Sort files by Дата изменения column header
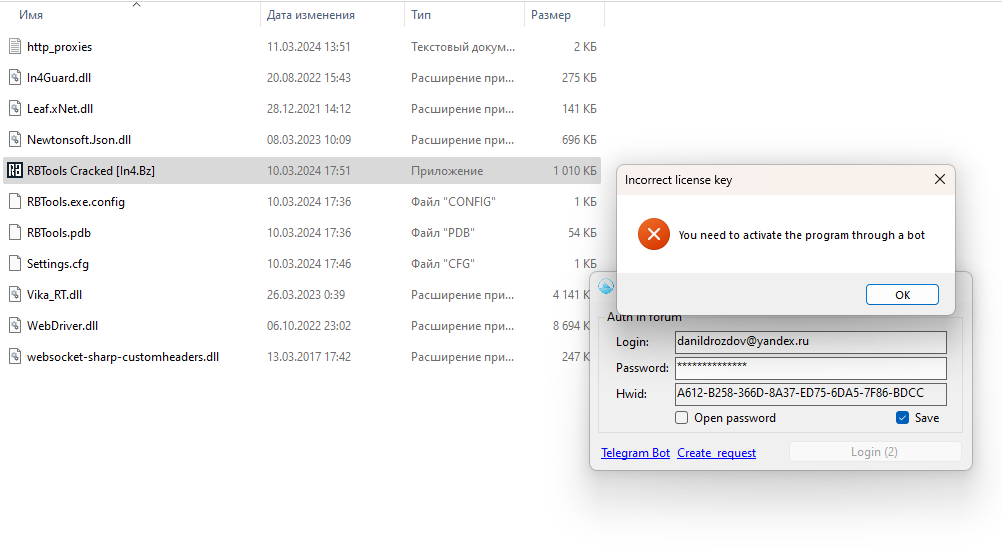This screenshot has width=1002, height=556. (311, 15)
